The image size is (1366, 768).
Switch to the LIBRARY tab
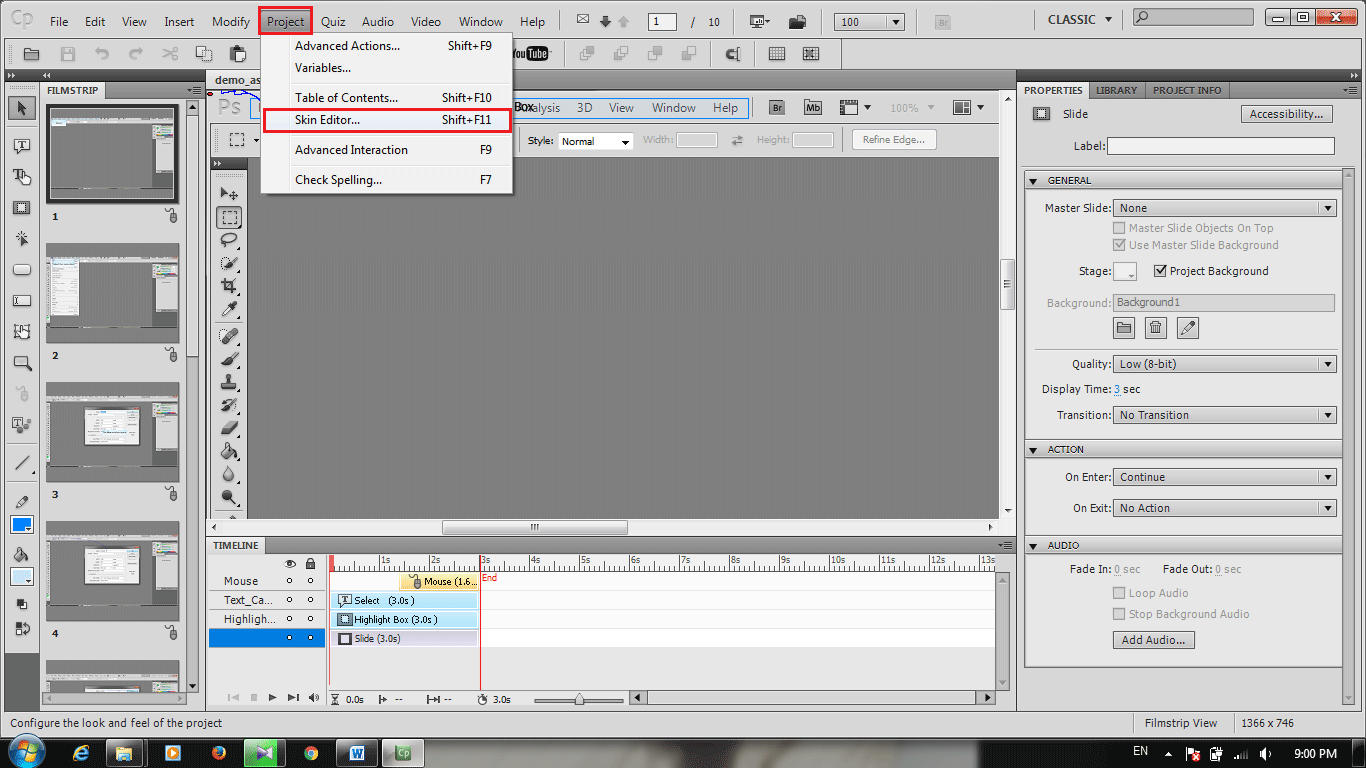1116,90
